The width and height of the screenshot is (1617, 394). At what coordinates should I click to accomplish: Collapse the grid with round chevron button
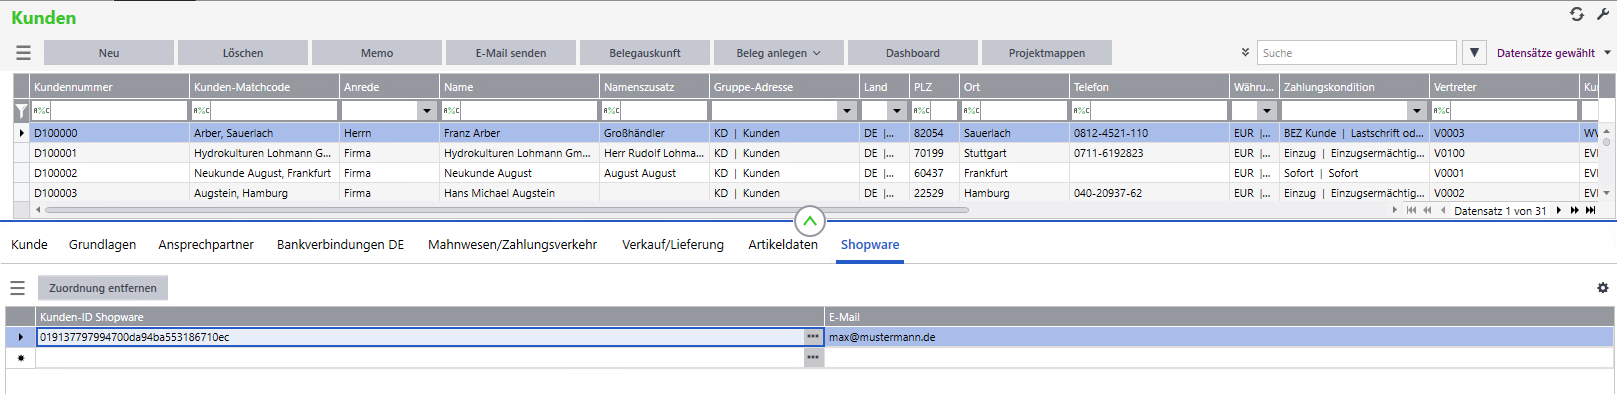(809, 221)
